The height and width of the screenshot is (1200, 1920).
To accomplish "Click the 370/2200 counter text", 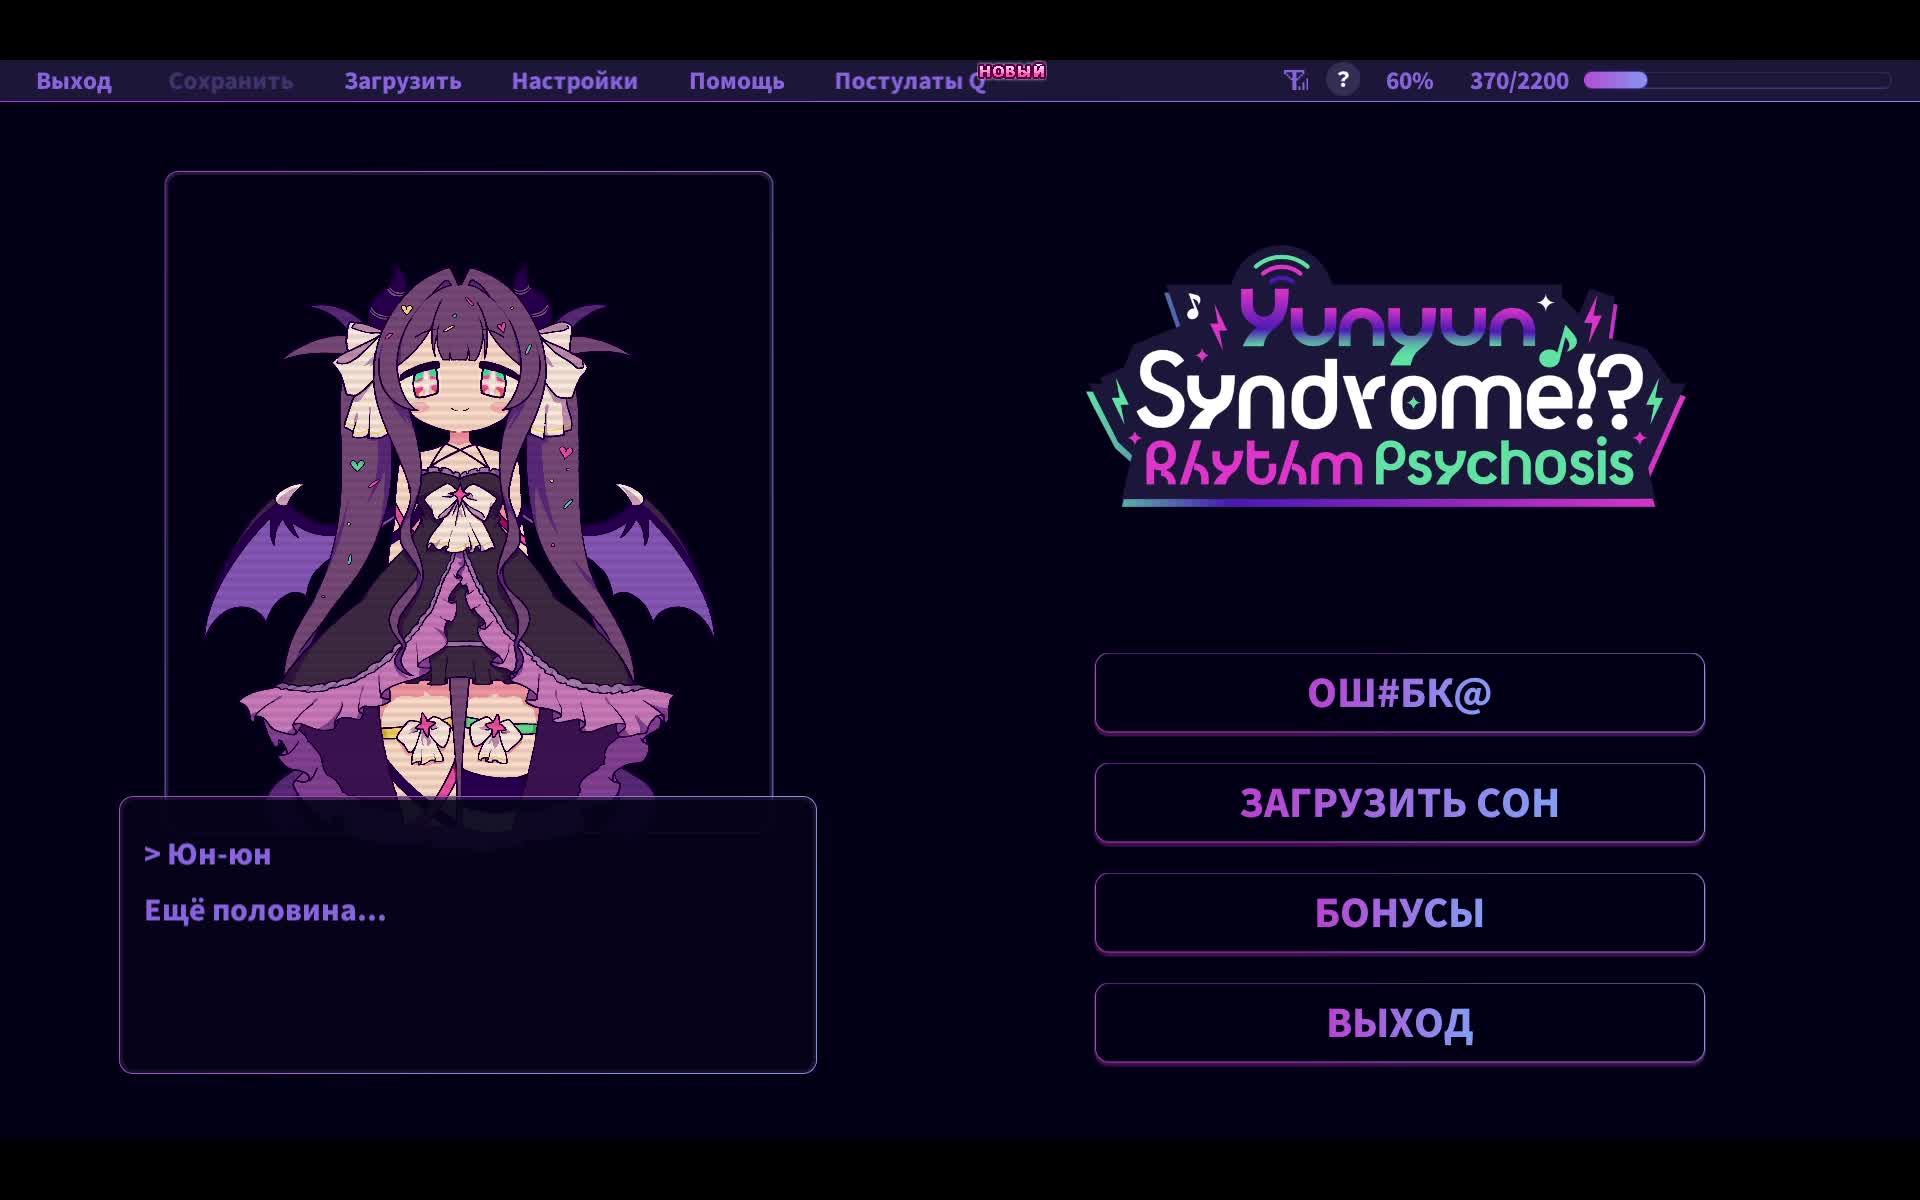I will click(x=1519, y=81).
